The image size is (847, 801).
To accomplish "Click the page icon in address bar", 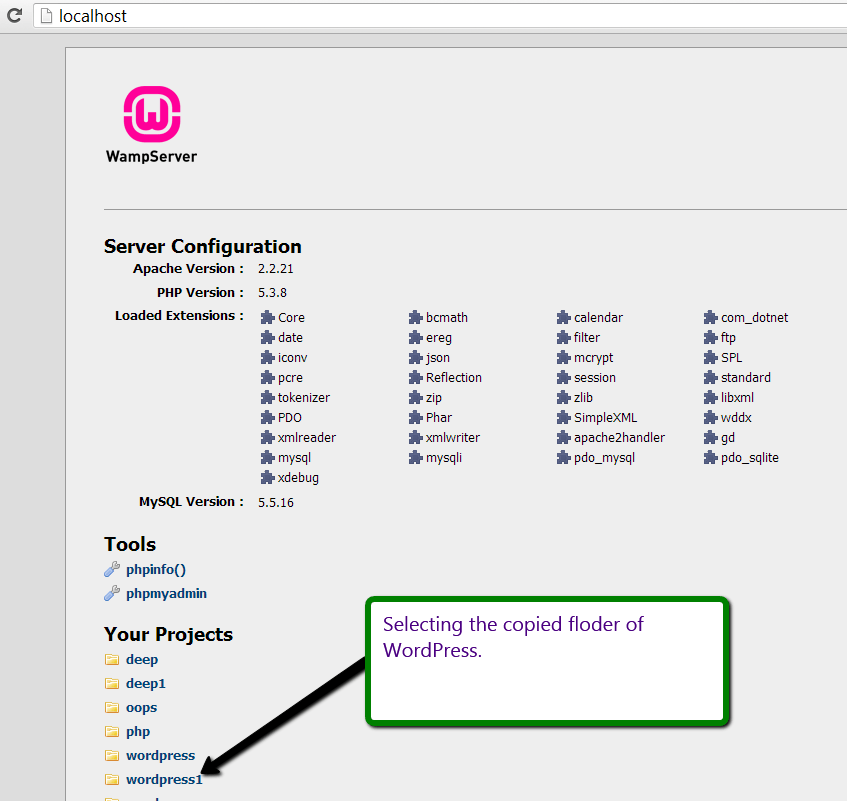I will (x=47, y=16).
